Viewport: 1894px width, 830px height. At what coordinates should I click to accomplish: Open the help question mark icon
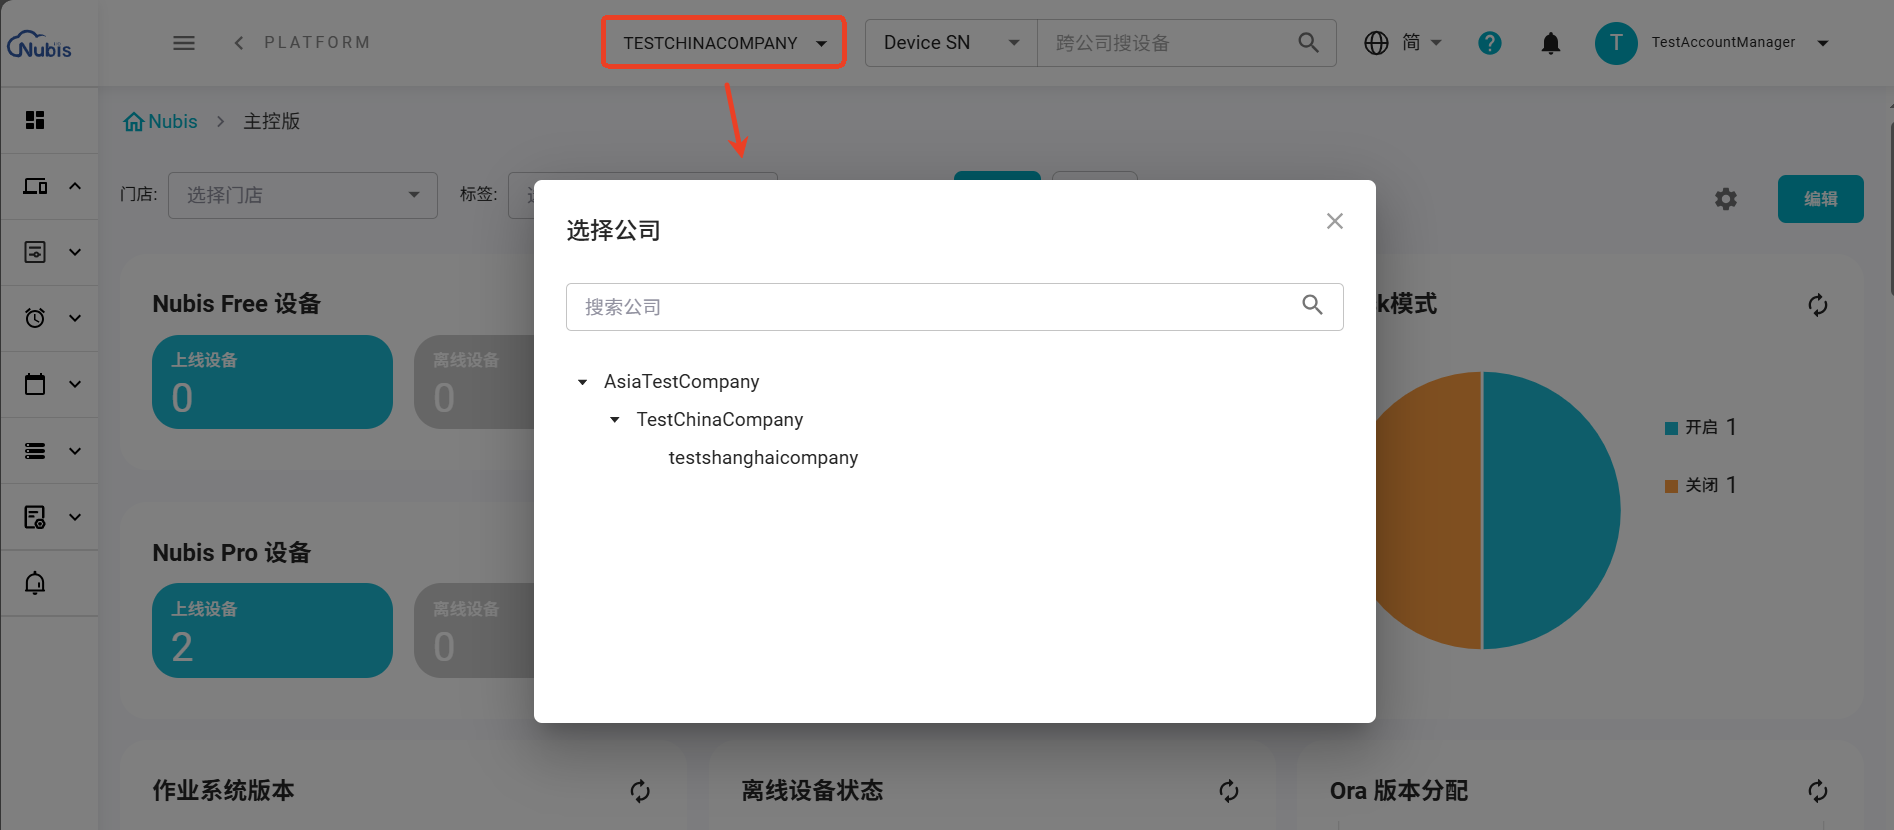1489,43
